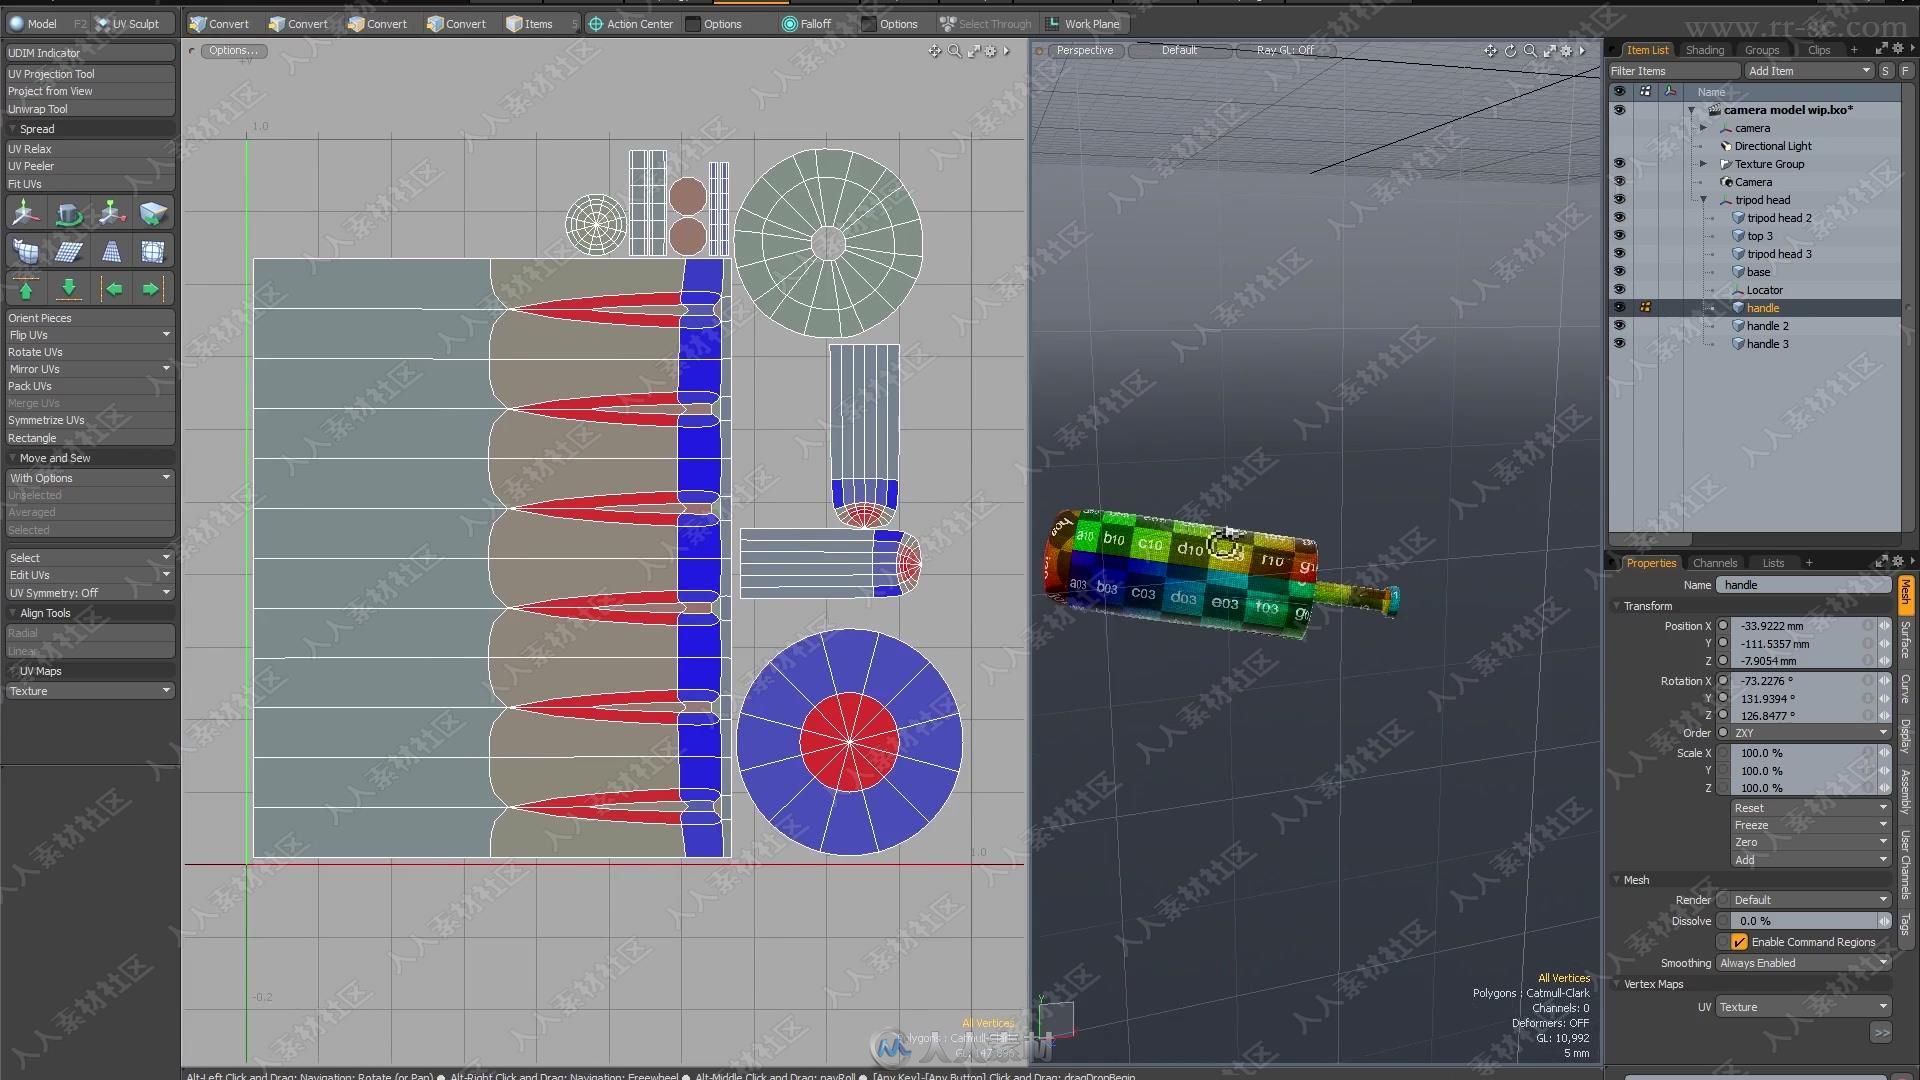Switch to the Groups tab
This screenshot has width=1920, height=1080.
[x=1762, y=50]
